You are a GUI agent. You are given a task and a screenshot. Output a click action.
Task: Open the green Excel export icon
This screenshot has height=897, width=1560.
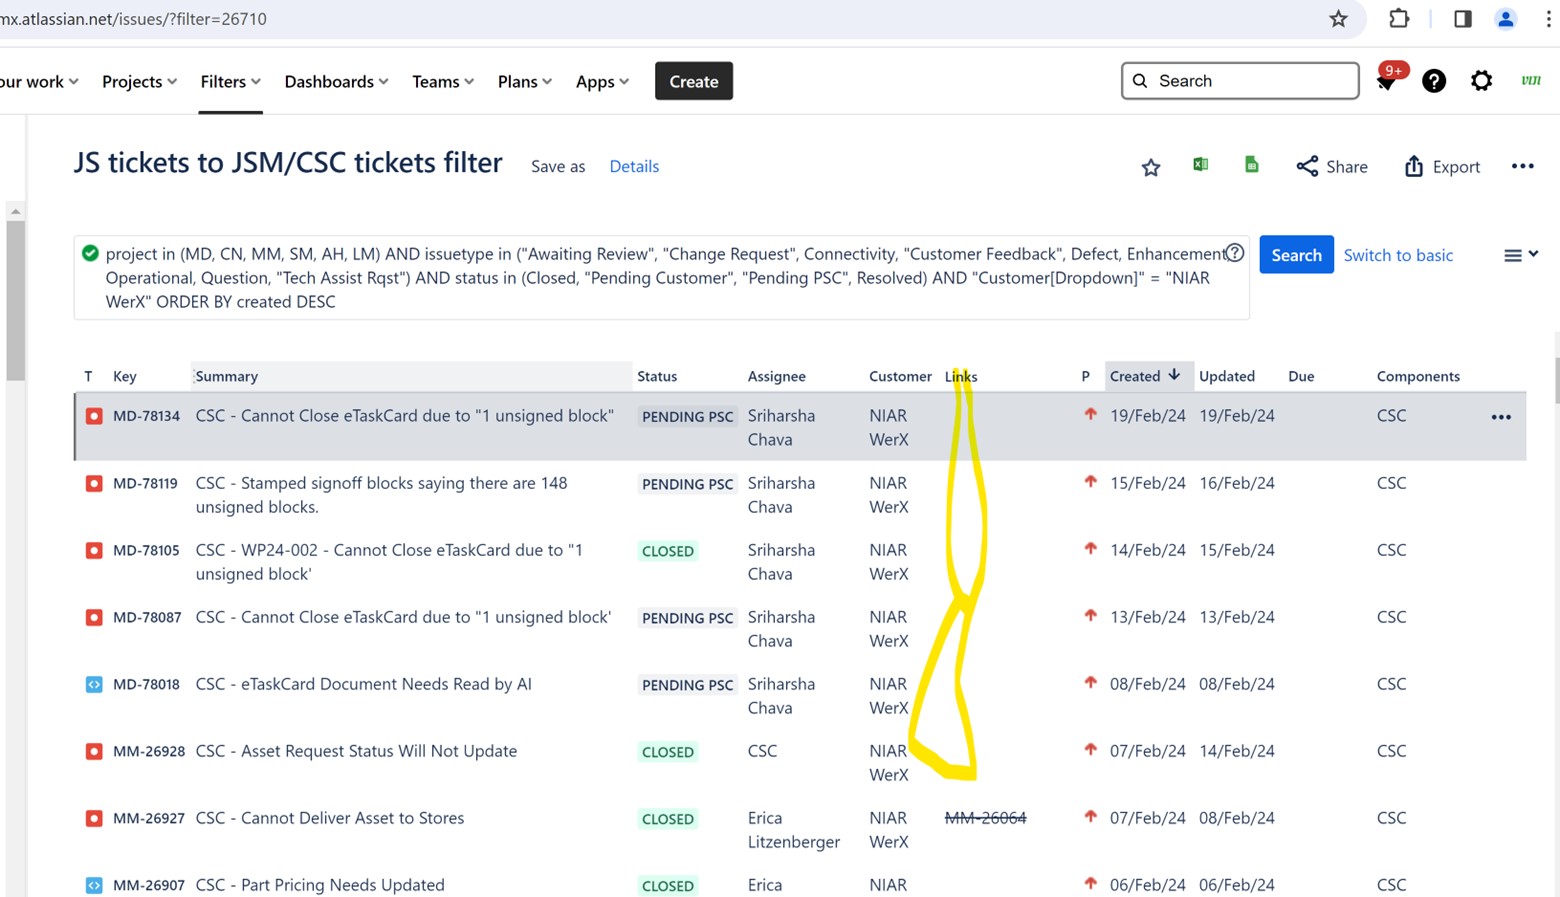(x=1200, y=165)
